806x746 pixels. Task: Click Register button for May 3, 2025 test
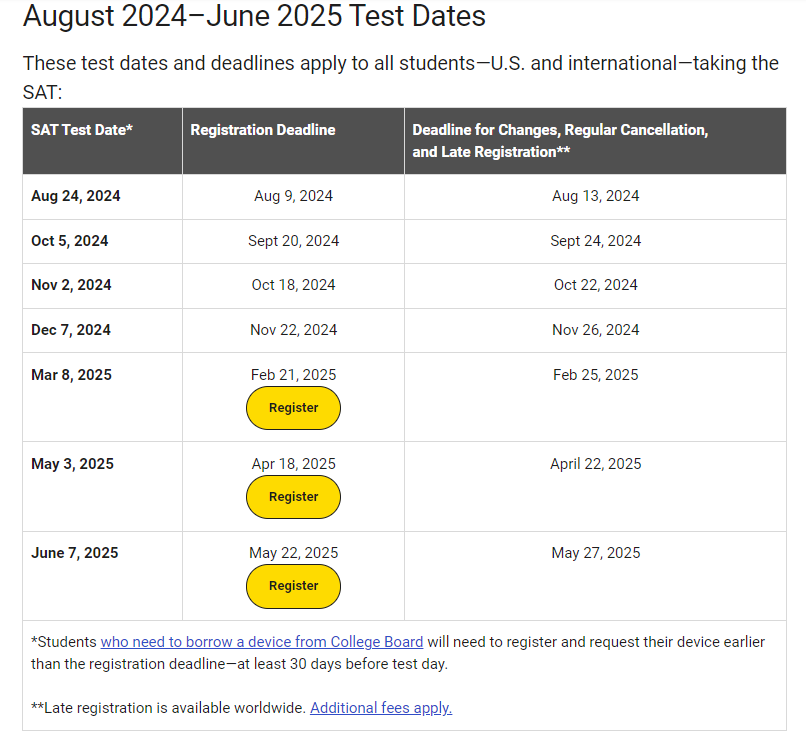(293, 497)
